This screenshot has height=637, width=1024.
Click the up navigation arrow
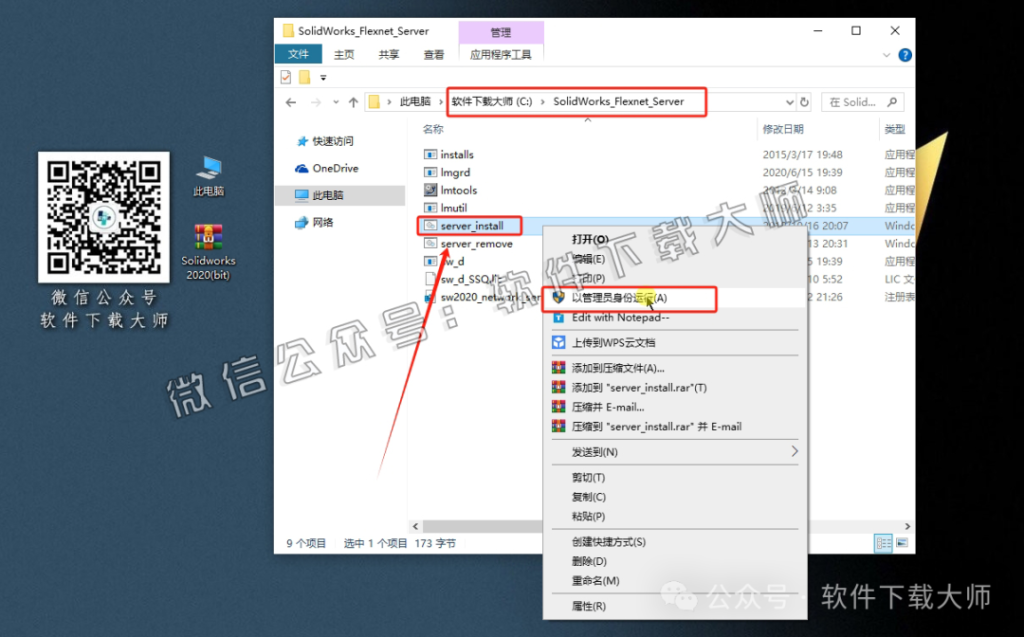pos(353,101)
